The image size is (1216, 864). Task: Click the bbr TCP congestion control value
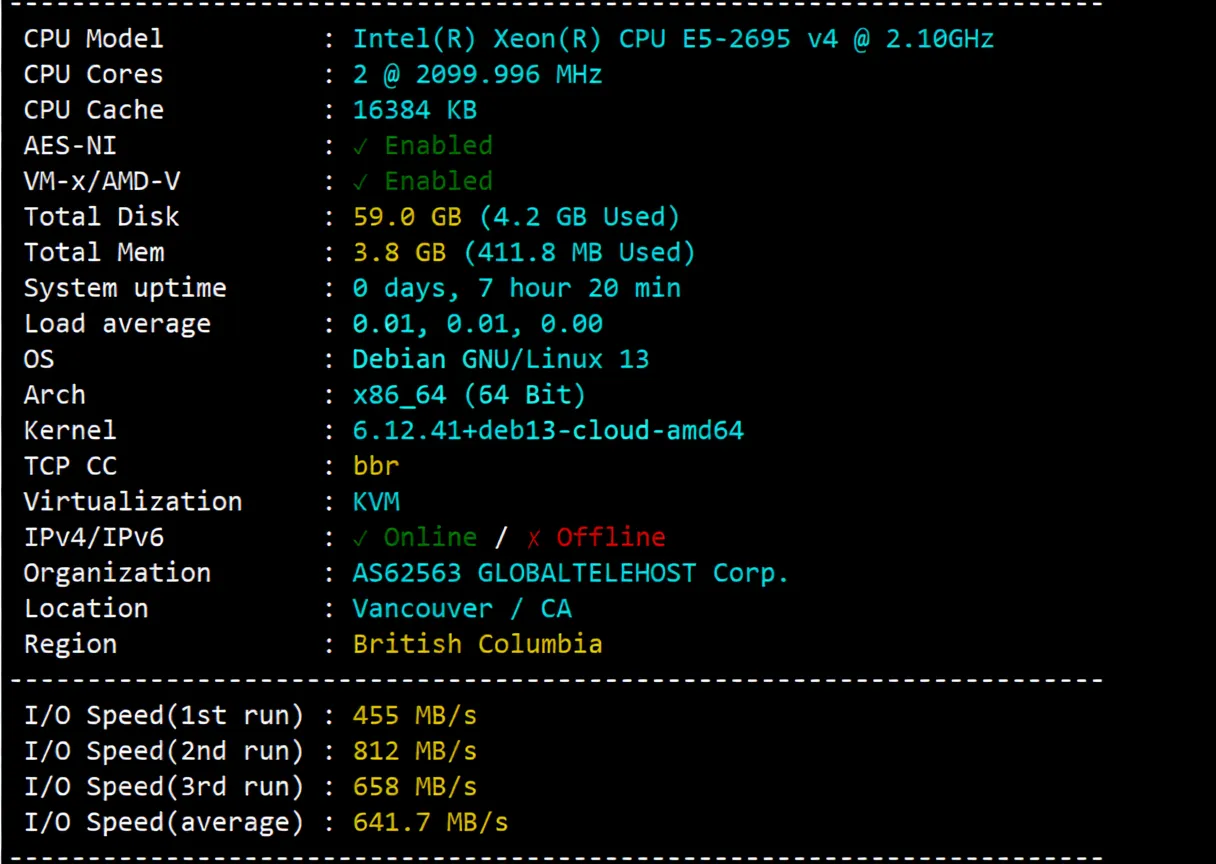pos(376,465)
